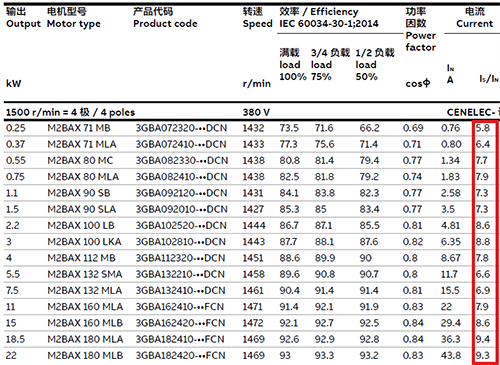Viewport: 500px width, 365px height.
Task: Select the M2BAX 71 MB motor cell
Action: (79, 128)
